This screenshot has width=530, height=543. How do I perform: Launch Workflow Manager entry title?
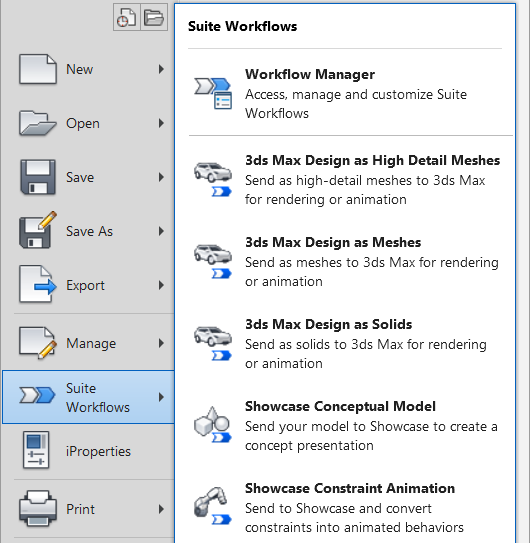[x=310, y=74]
